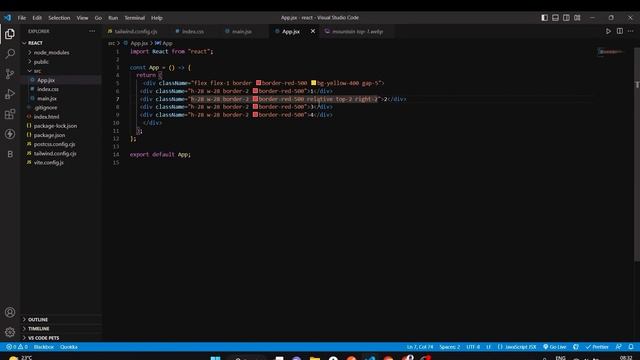This screenshot has width=640, height=360.
Task: Open the View menu
Action: point(82,18)
